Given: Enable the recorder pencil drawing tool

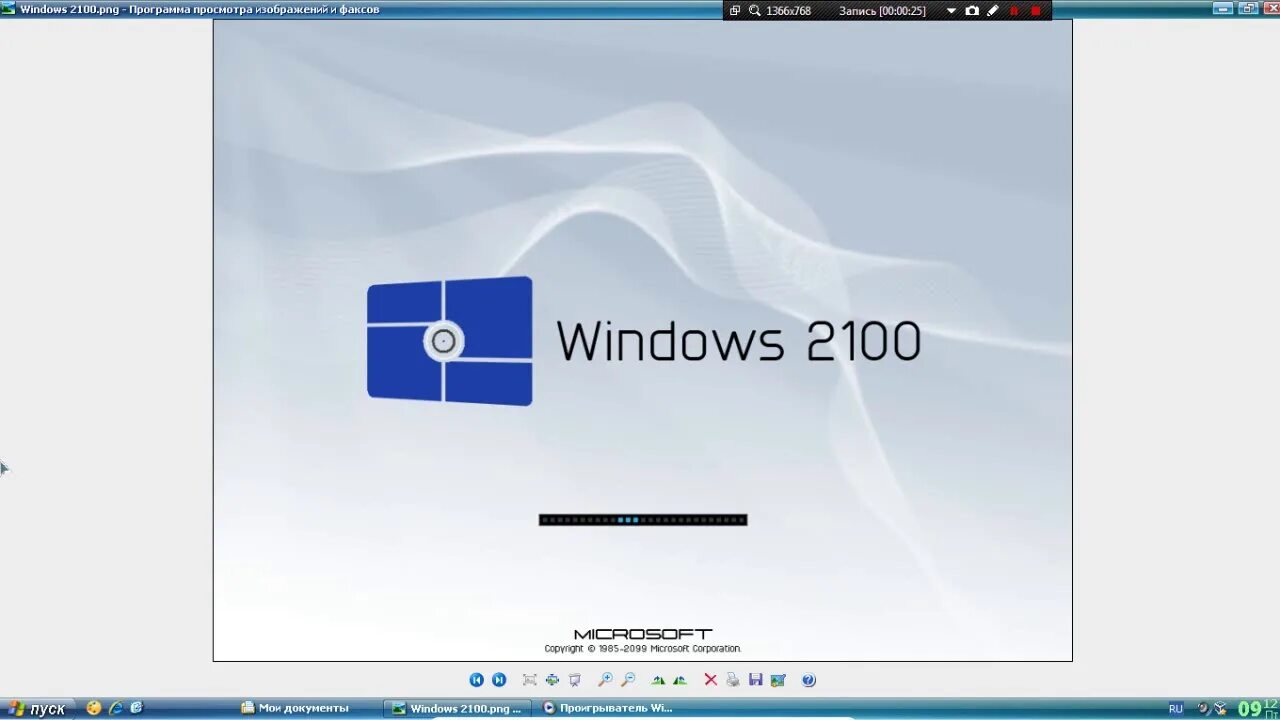Looking at the screenshot, I should (993, 11).
